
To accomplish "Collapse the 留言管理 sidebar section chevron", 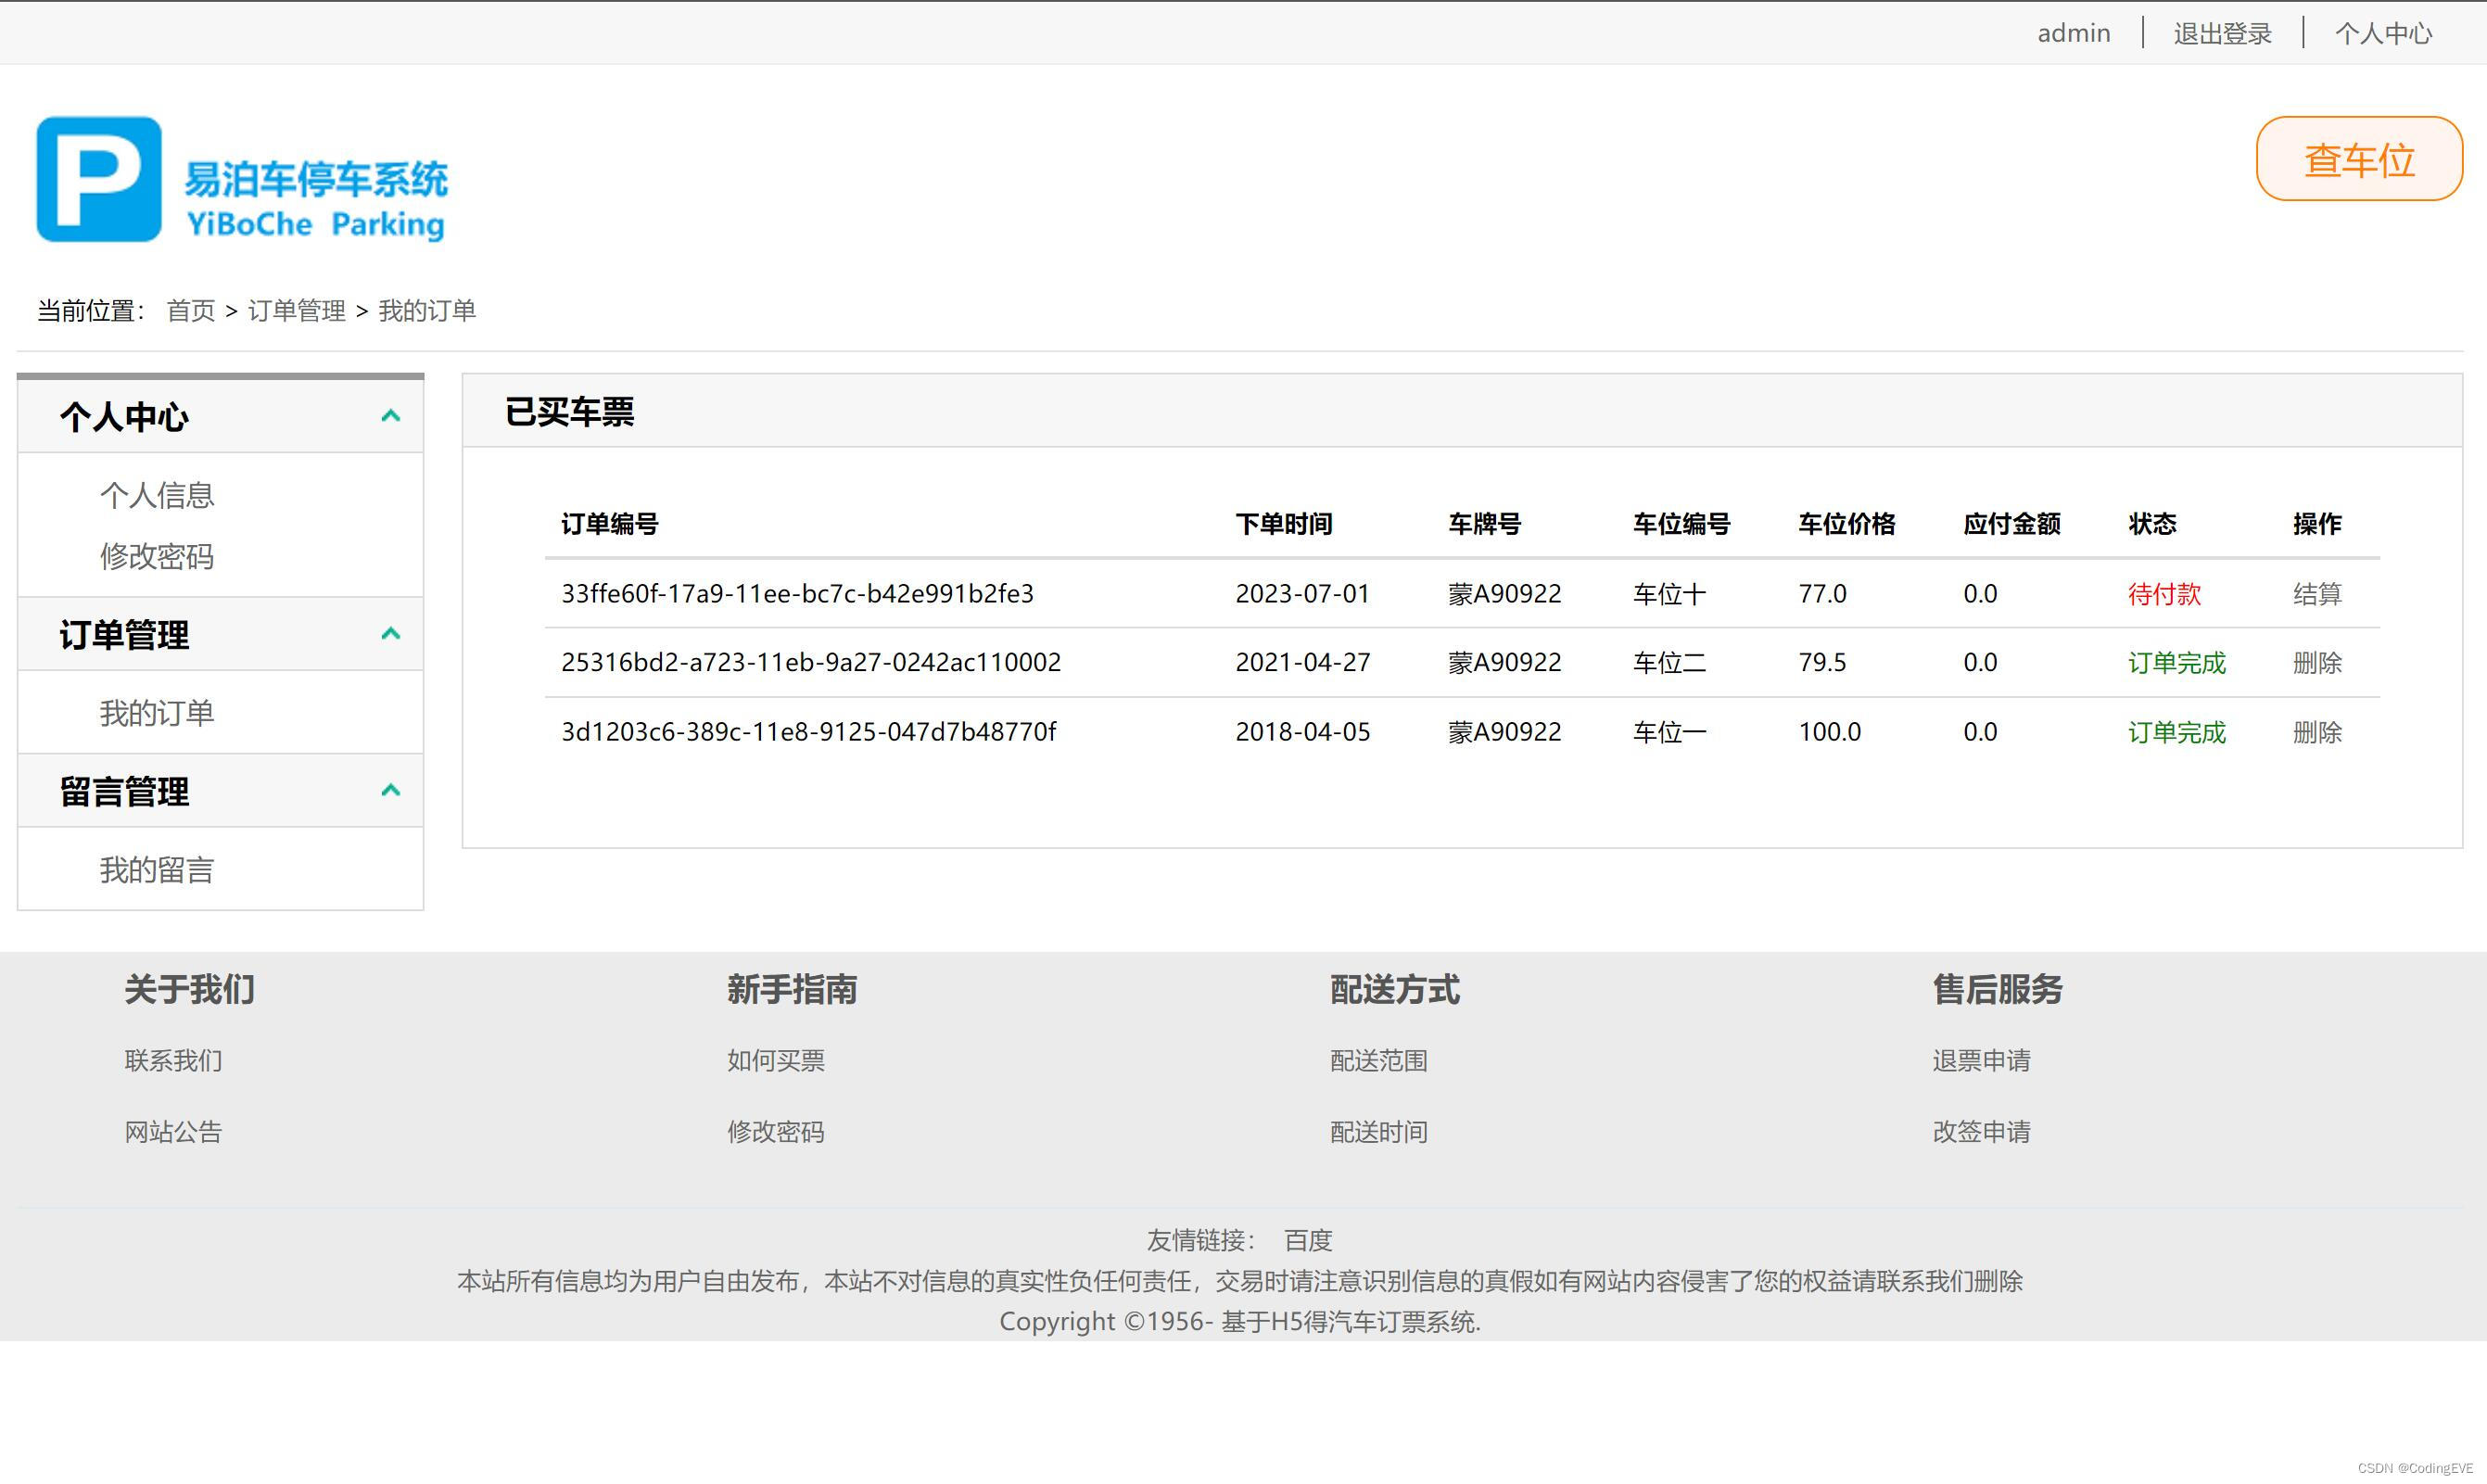I will coord(391,791).
